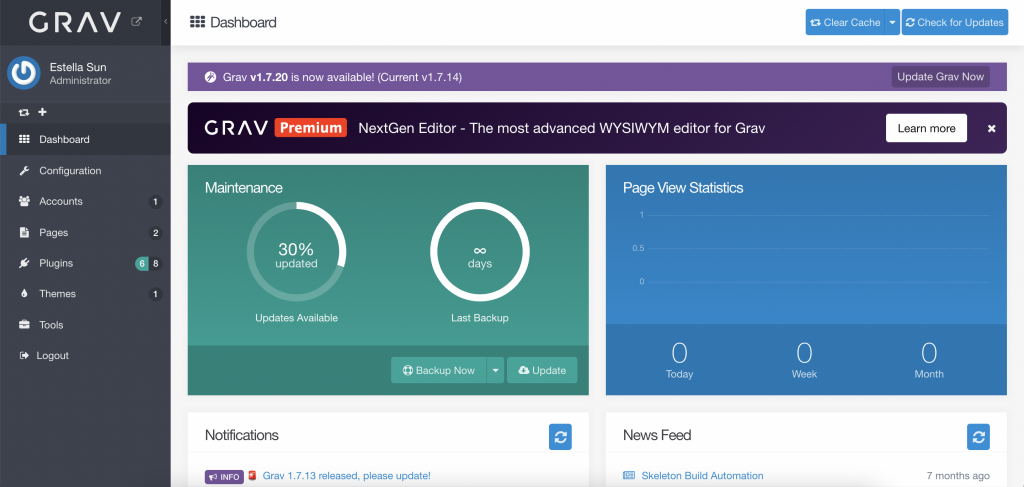1024x487 pixels.
Task: Click Check for Updates button
Action: coord(955,22)
